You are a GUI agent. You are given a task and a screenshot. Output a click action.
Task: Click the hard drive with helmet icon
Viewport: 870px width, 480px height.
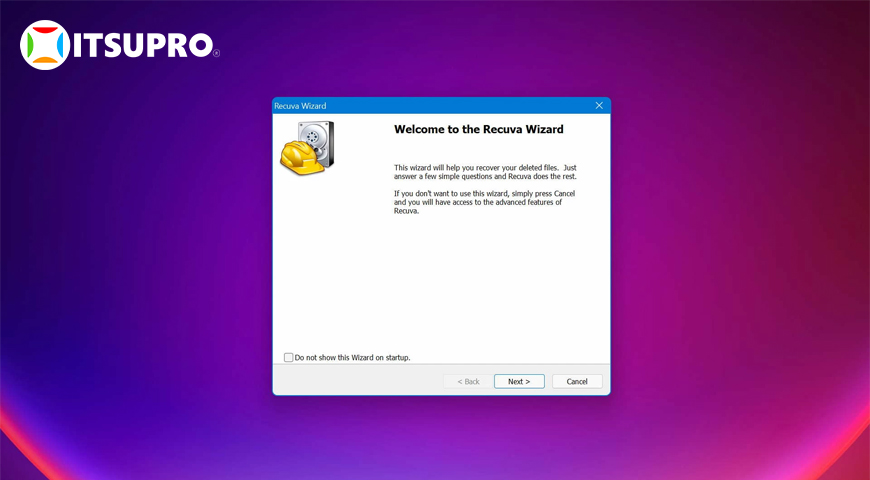point(307,148)
